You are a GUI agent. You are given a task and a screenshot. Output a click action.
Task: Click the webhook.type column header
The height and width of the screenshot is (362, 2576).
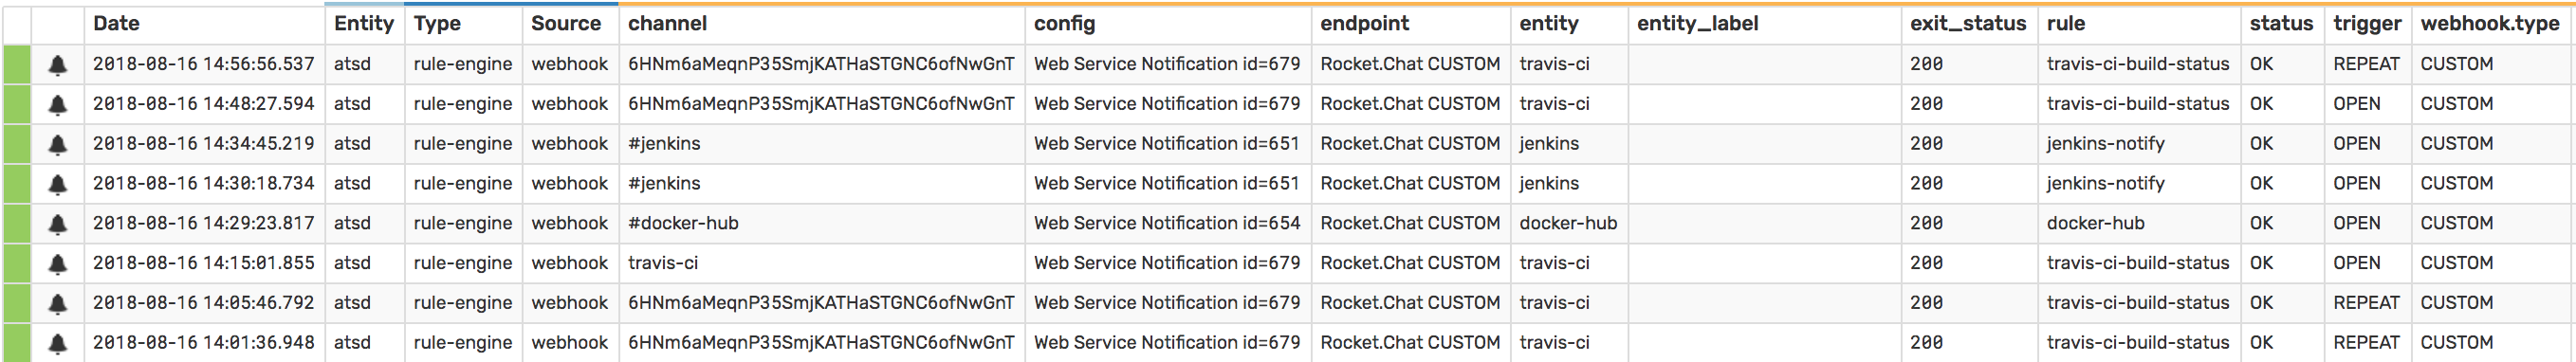(2489, 23)
